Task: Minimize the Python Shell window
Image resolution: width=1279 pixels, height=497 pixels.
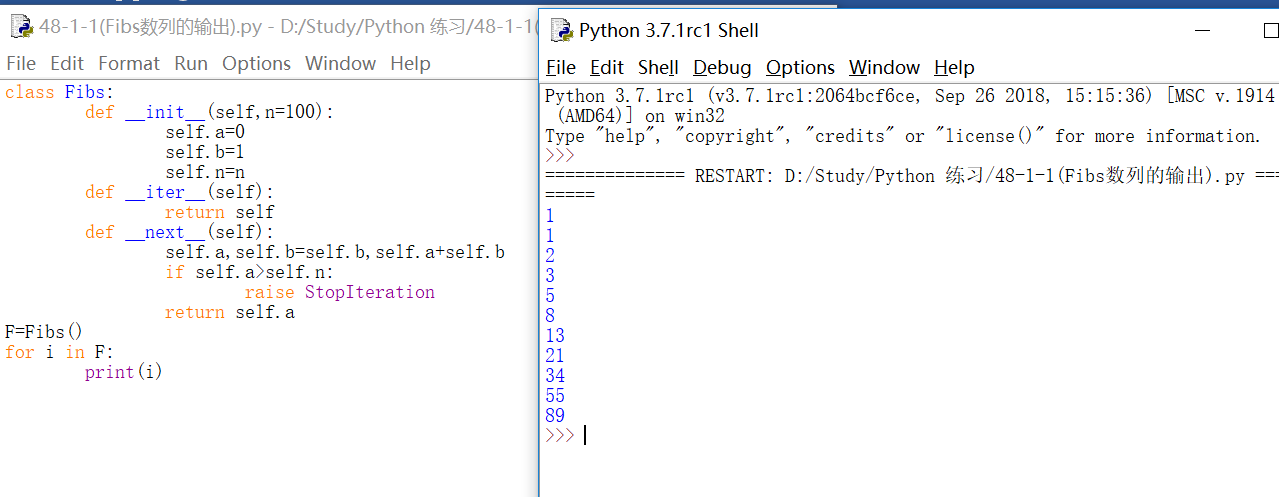Action: (x=1203, y=30)
